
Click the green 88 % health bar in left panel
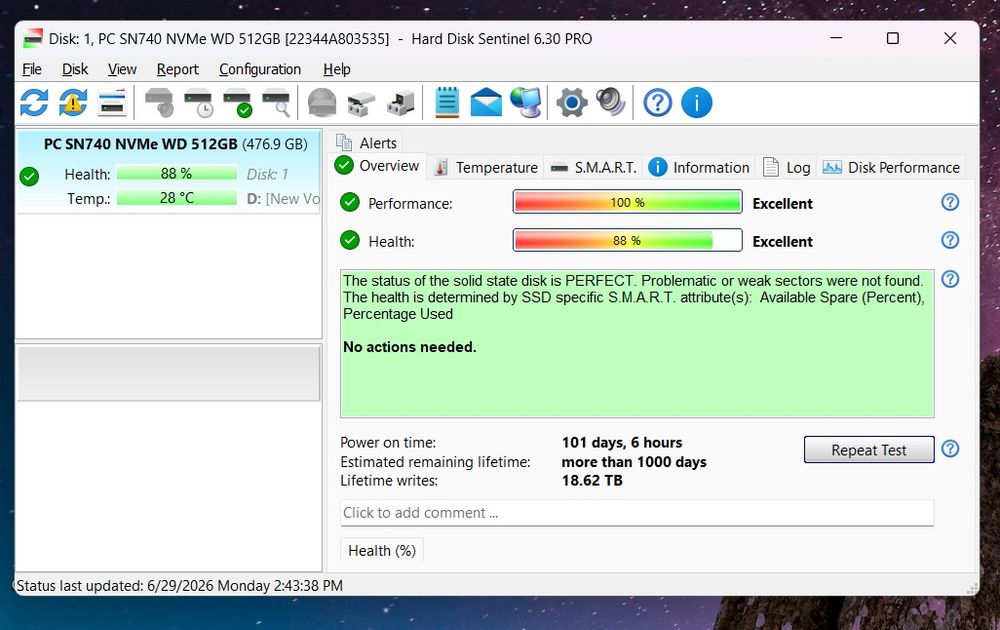click(x=177, y=173)
